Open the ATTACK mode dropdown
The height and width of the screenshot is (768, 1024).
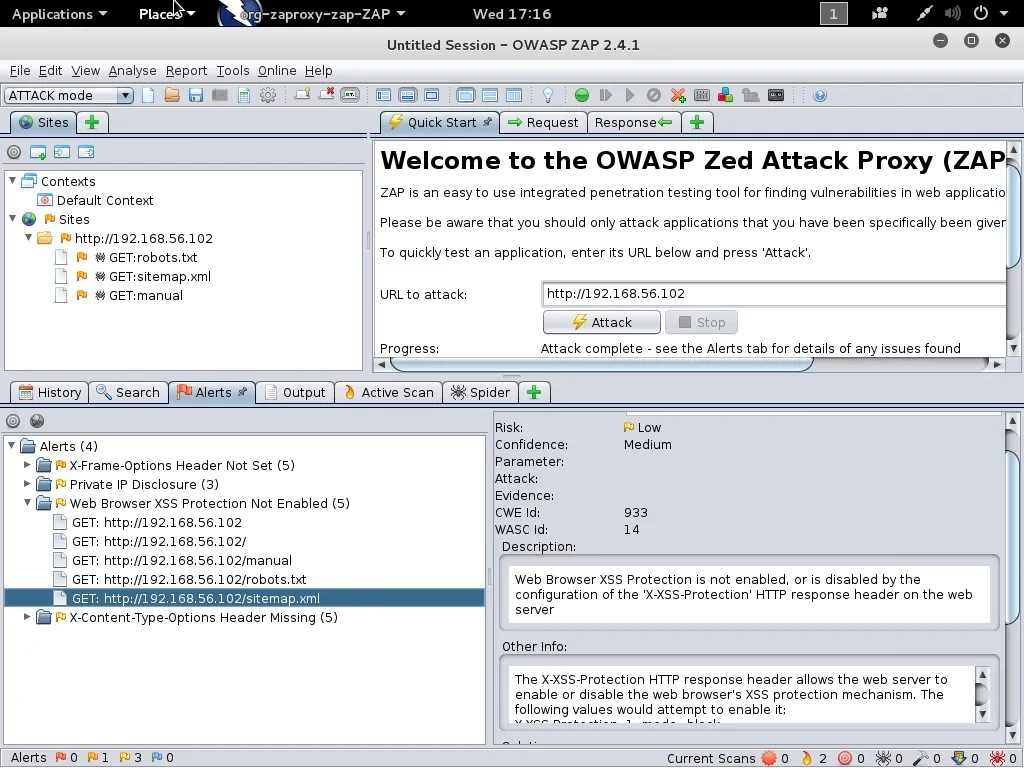69,95
